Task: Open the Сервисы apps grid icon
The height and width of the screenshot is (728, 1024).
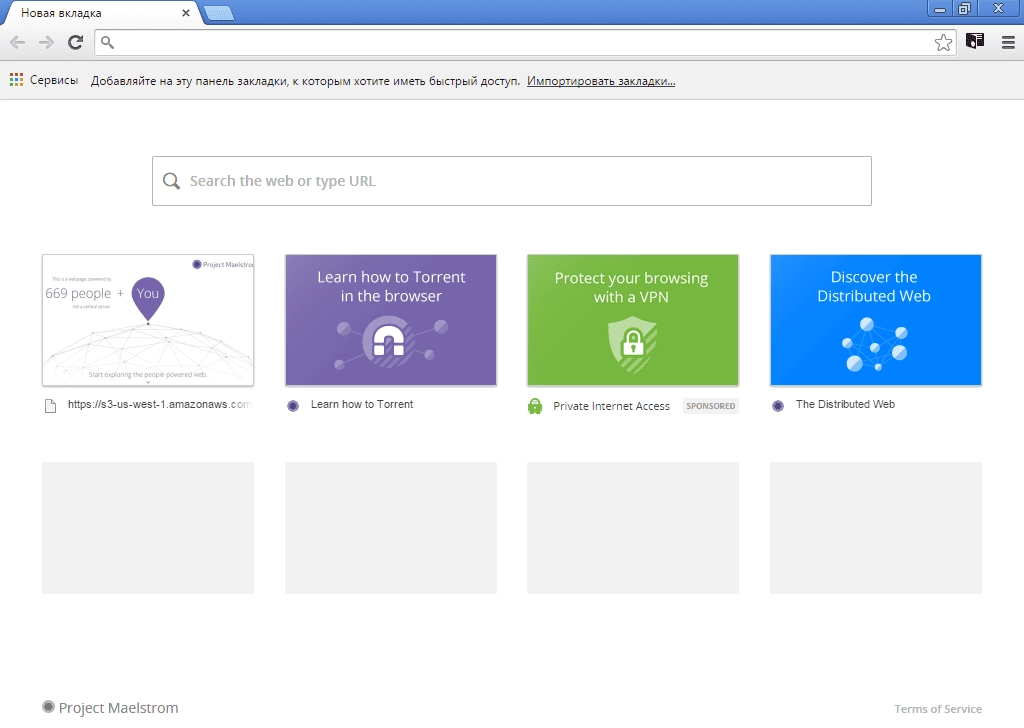Action: [16, 80]
